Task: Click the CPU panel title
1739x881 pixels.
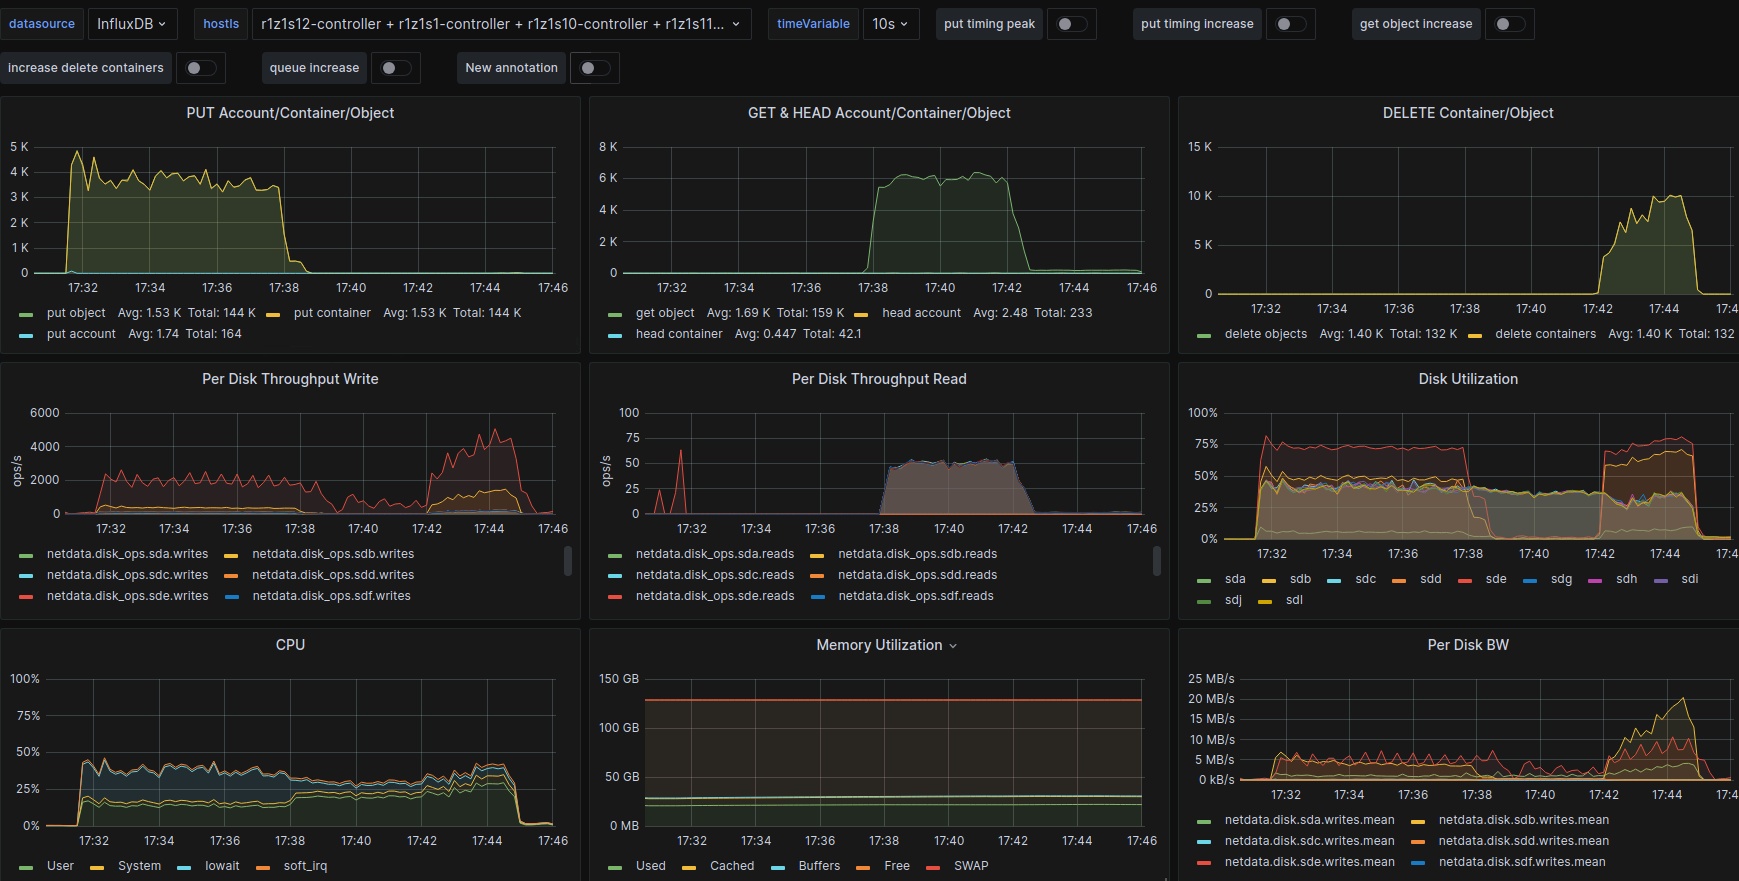Action: [290, 645]
